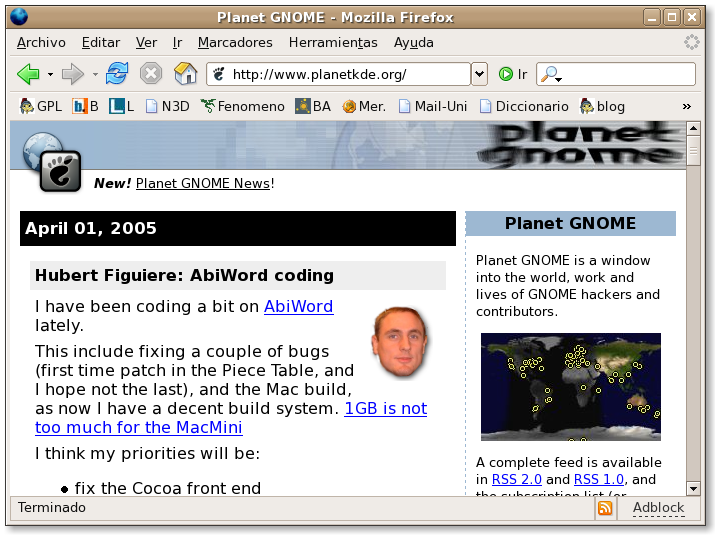Open the RSS 1.0 feed link
This screenshot has width=715, height=535.
coord(599,479)
